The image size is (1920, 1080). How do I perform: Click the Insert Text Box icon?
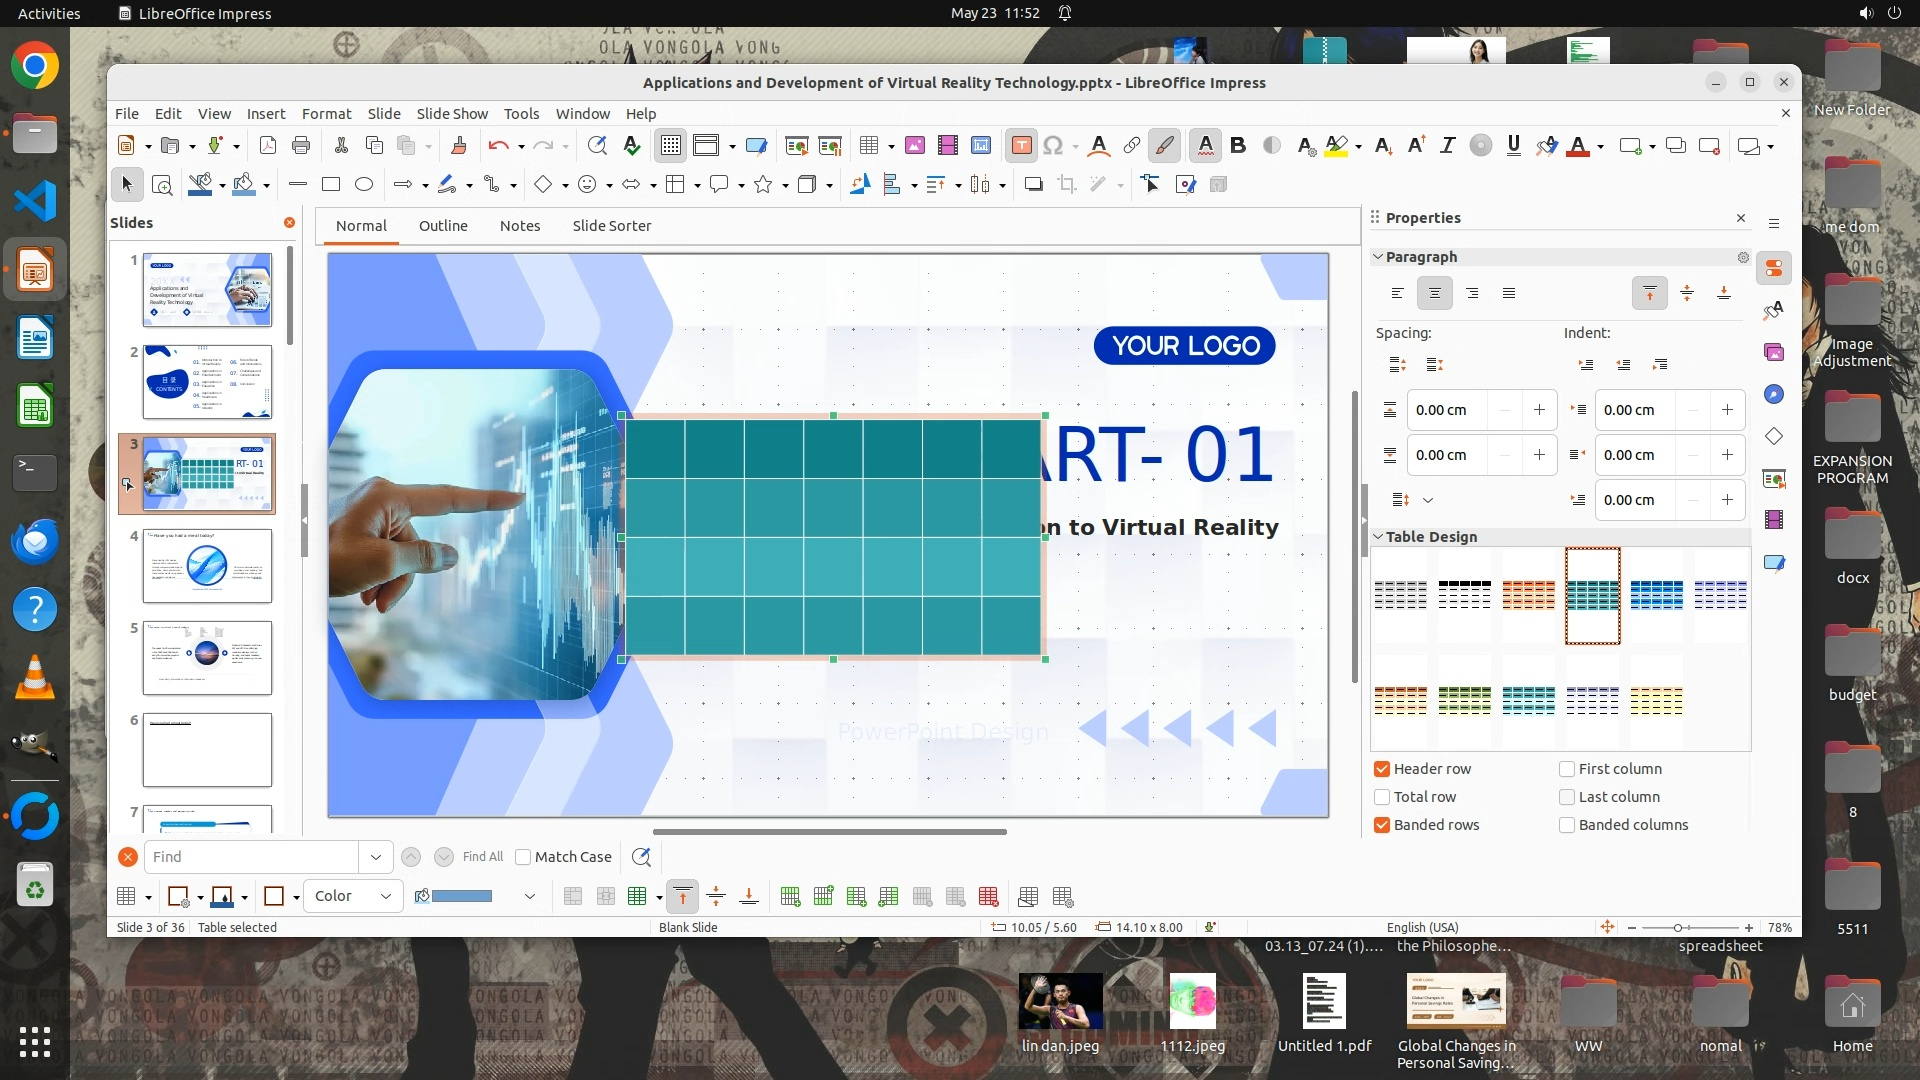(1021, 146)
